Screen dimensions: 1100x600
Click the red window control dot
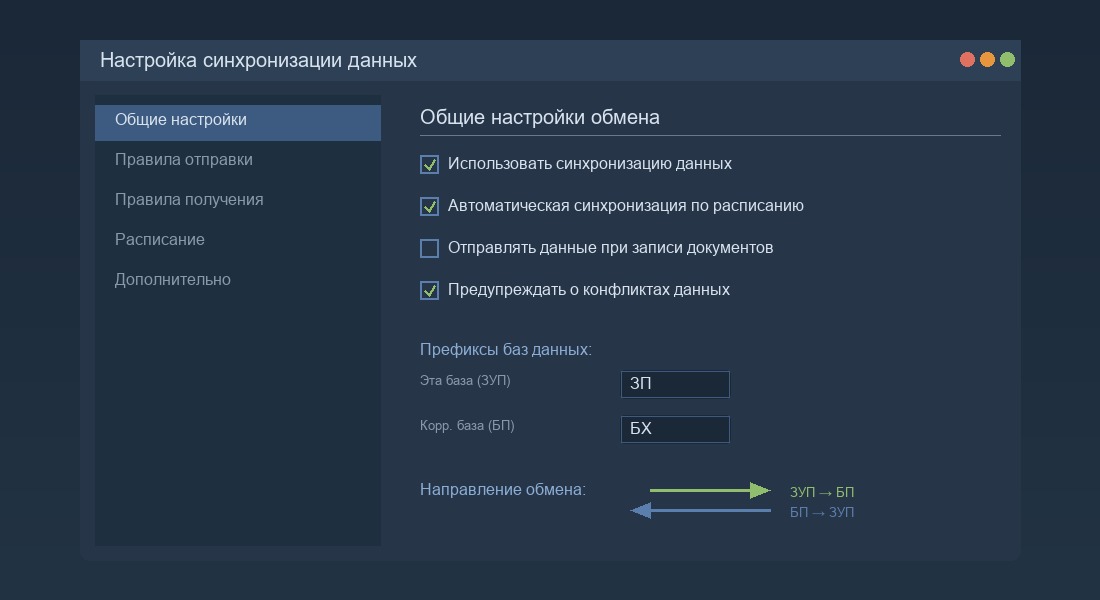966,59
